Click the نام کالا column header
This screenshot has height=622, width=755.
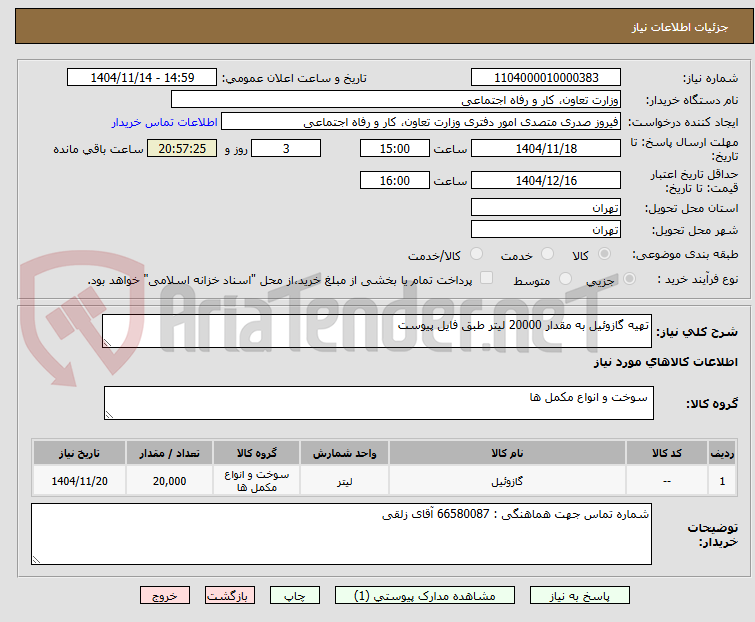pyautogui.click(x=507, y=453)
